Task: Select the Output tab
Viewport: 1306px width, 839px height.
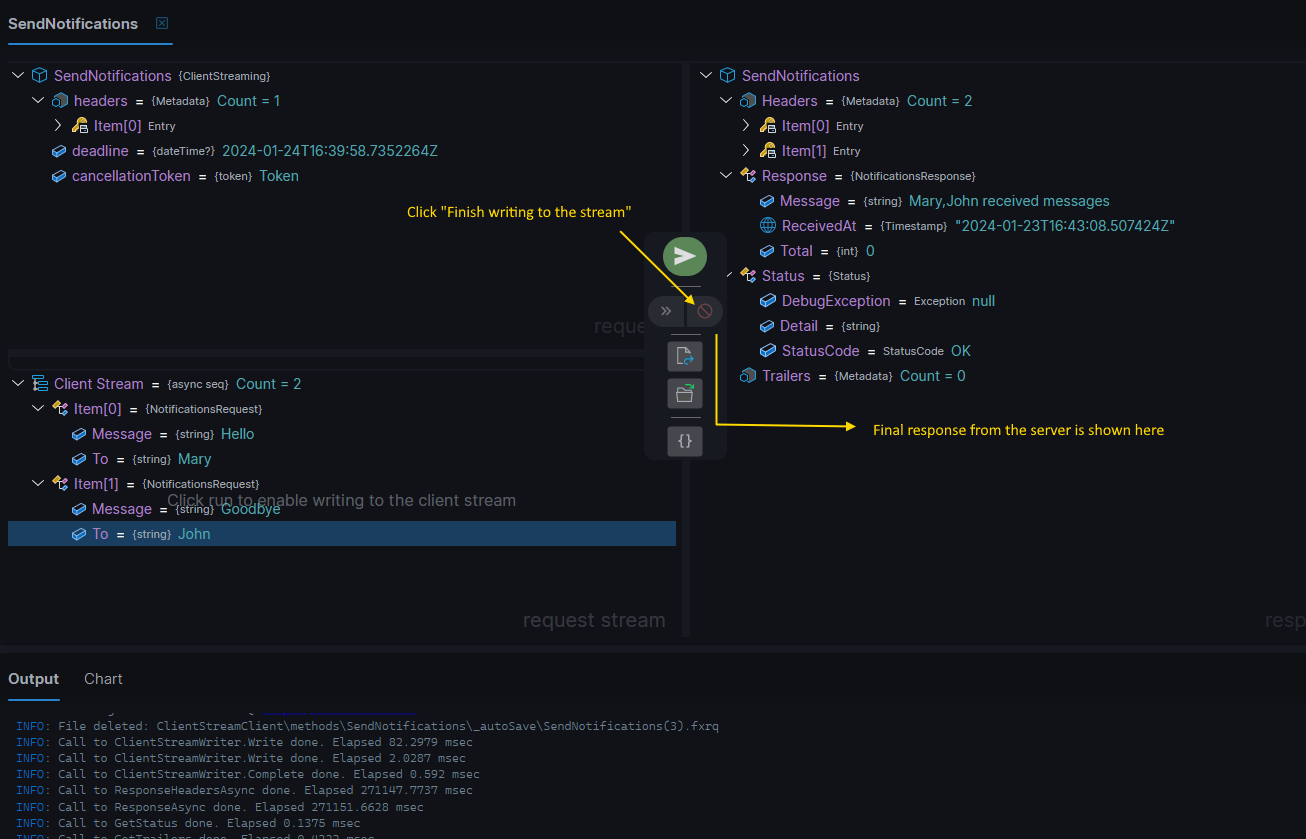Action: (33, 678)
